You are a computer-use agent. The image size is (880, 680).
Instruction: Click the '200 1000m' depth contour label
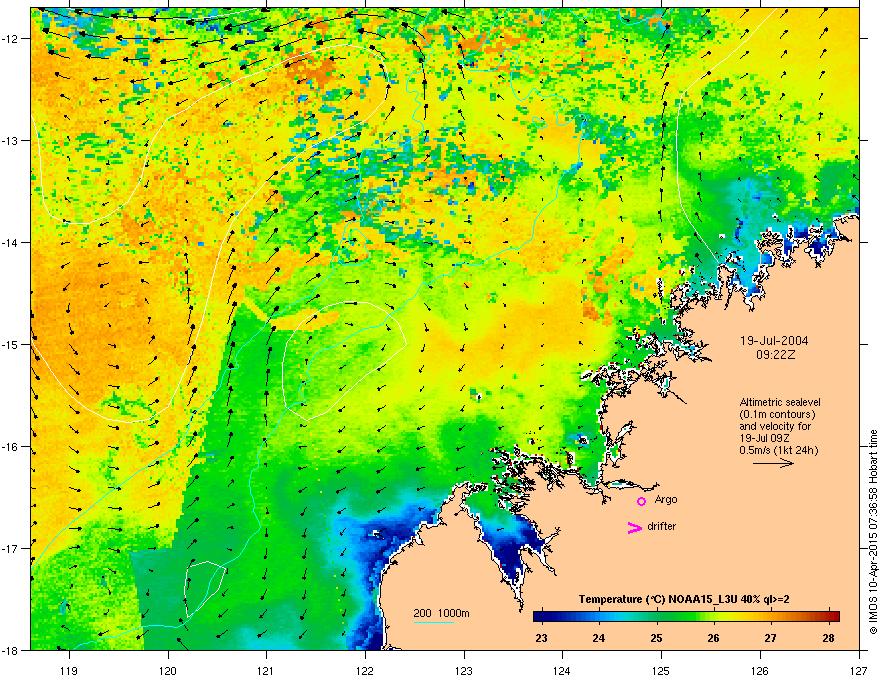[441, 613]
